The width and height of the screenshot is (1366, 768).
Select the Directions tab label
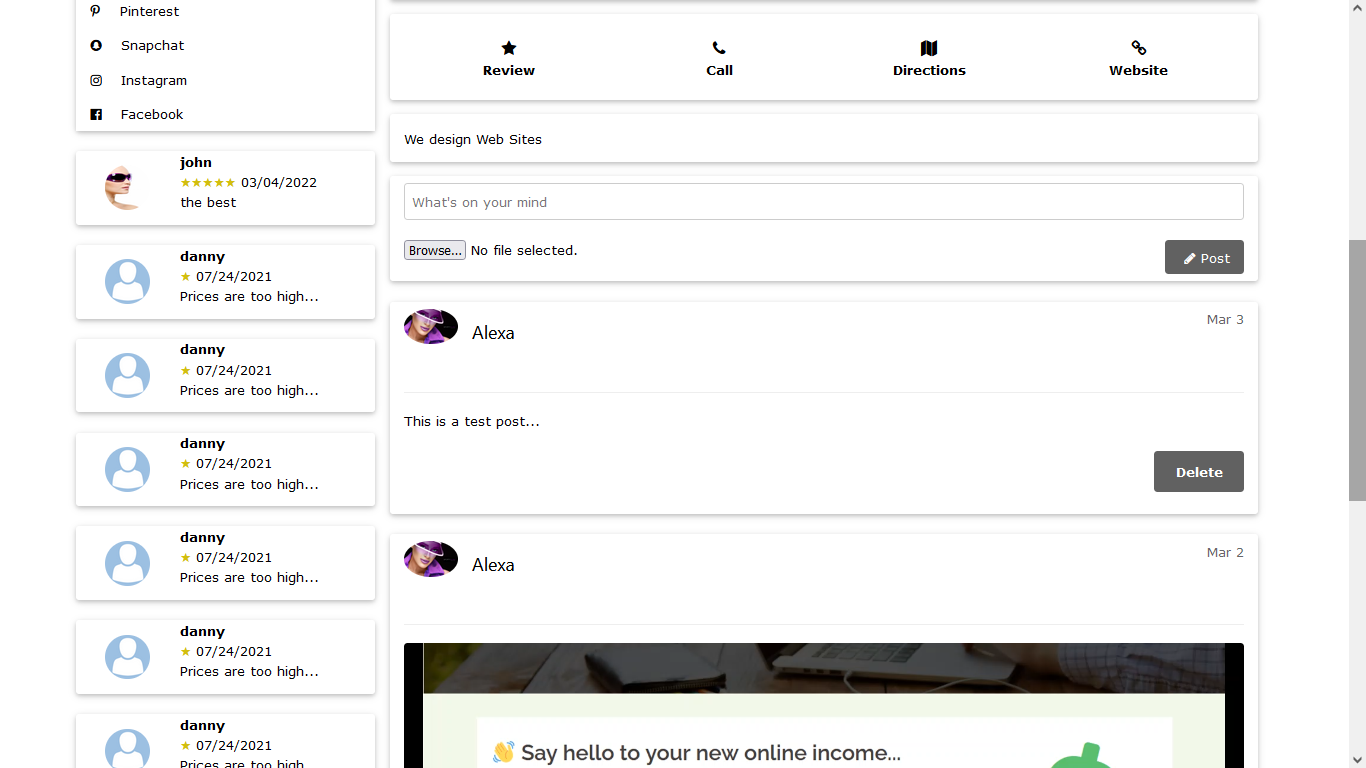[x=929, y=70]
